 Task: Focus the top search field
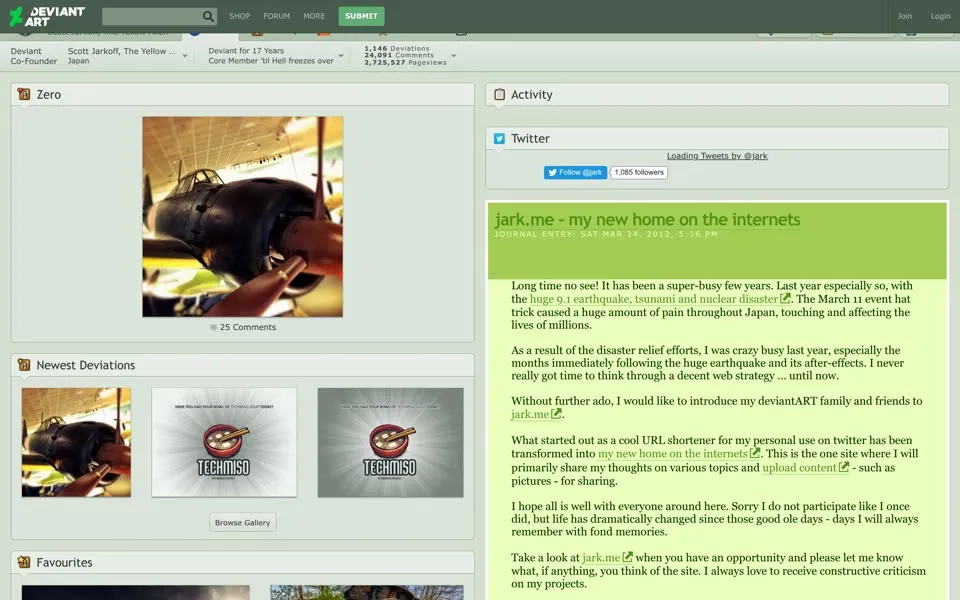coord(152,17)
